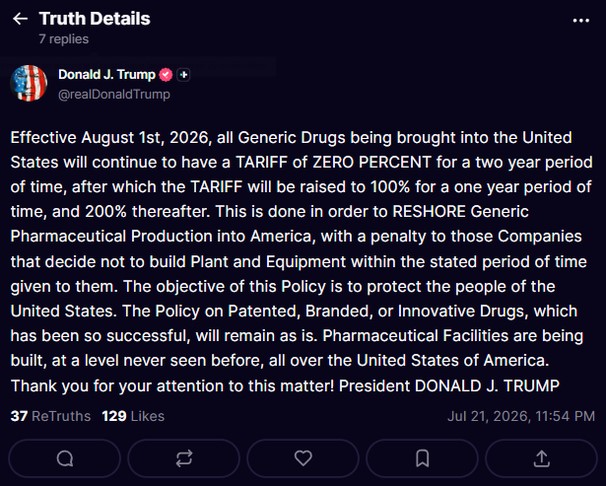View the 37 ReTruths list

click(51, 416)
